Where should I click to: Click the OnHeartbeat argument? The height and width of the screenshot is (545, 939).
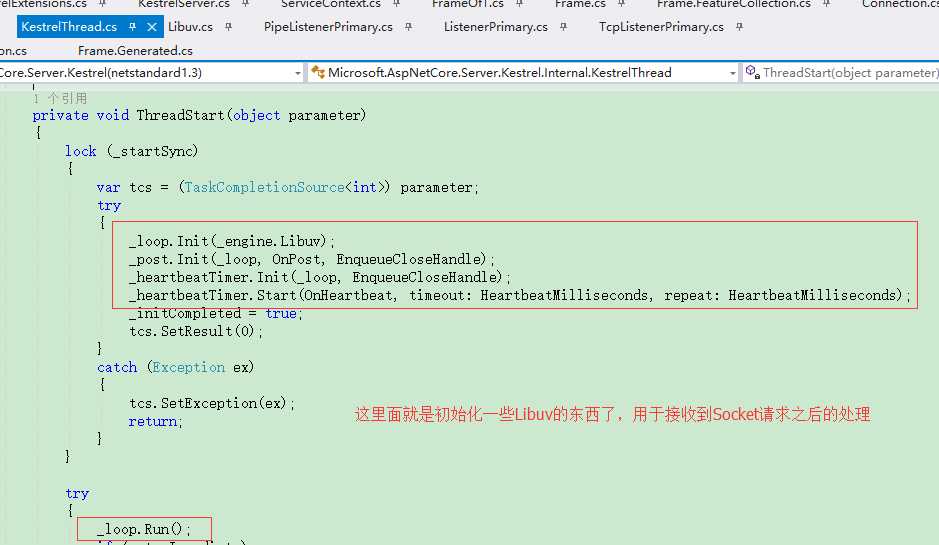349,295
